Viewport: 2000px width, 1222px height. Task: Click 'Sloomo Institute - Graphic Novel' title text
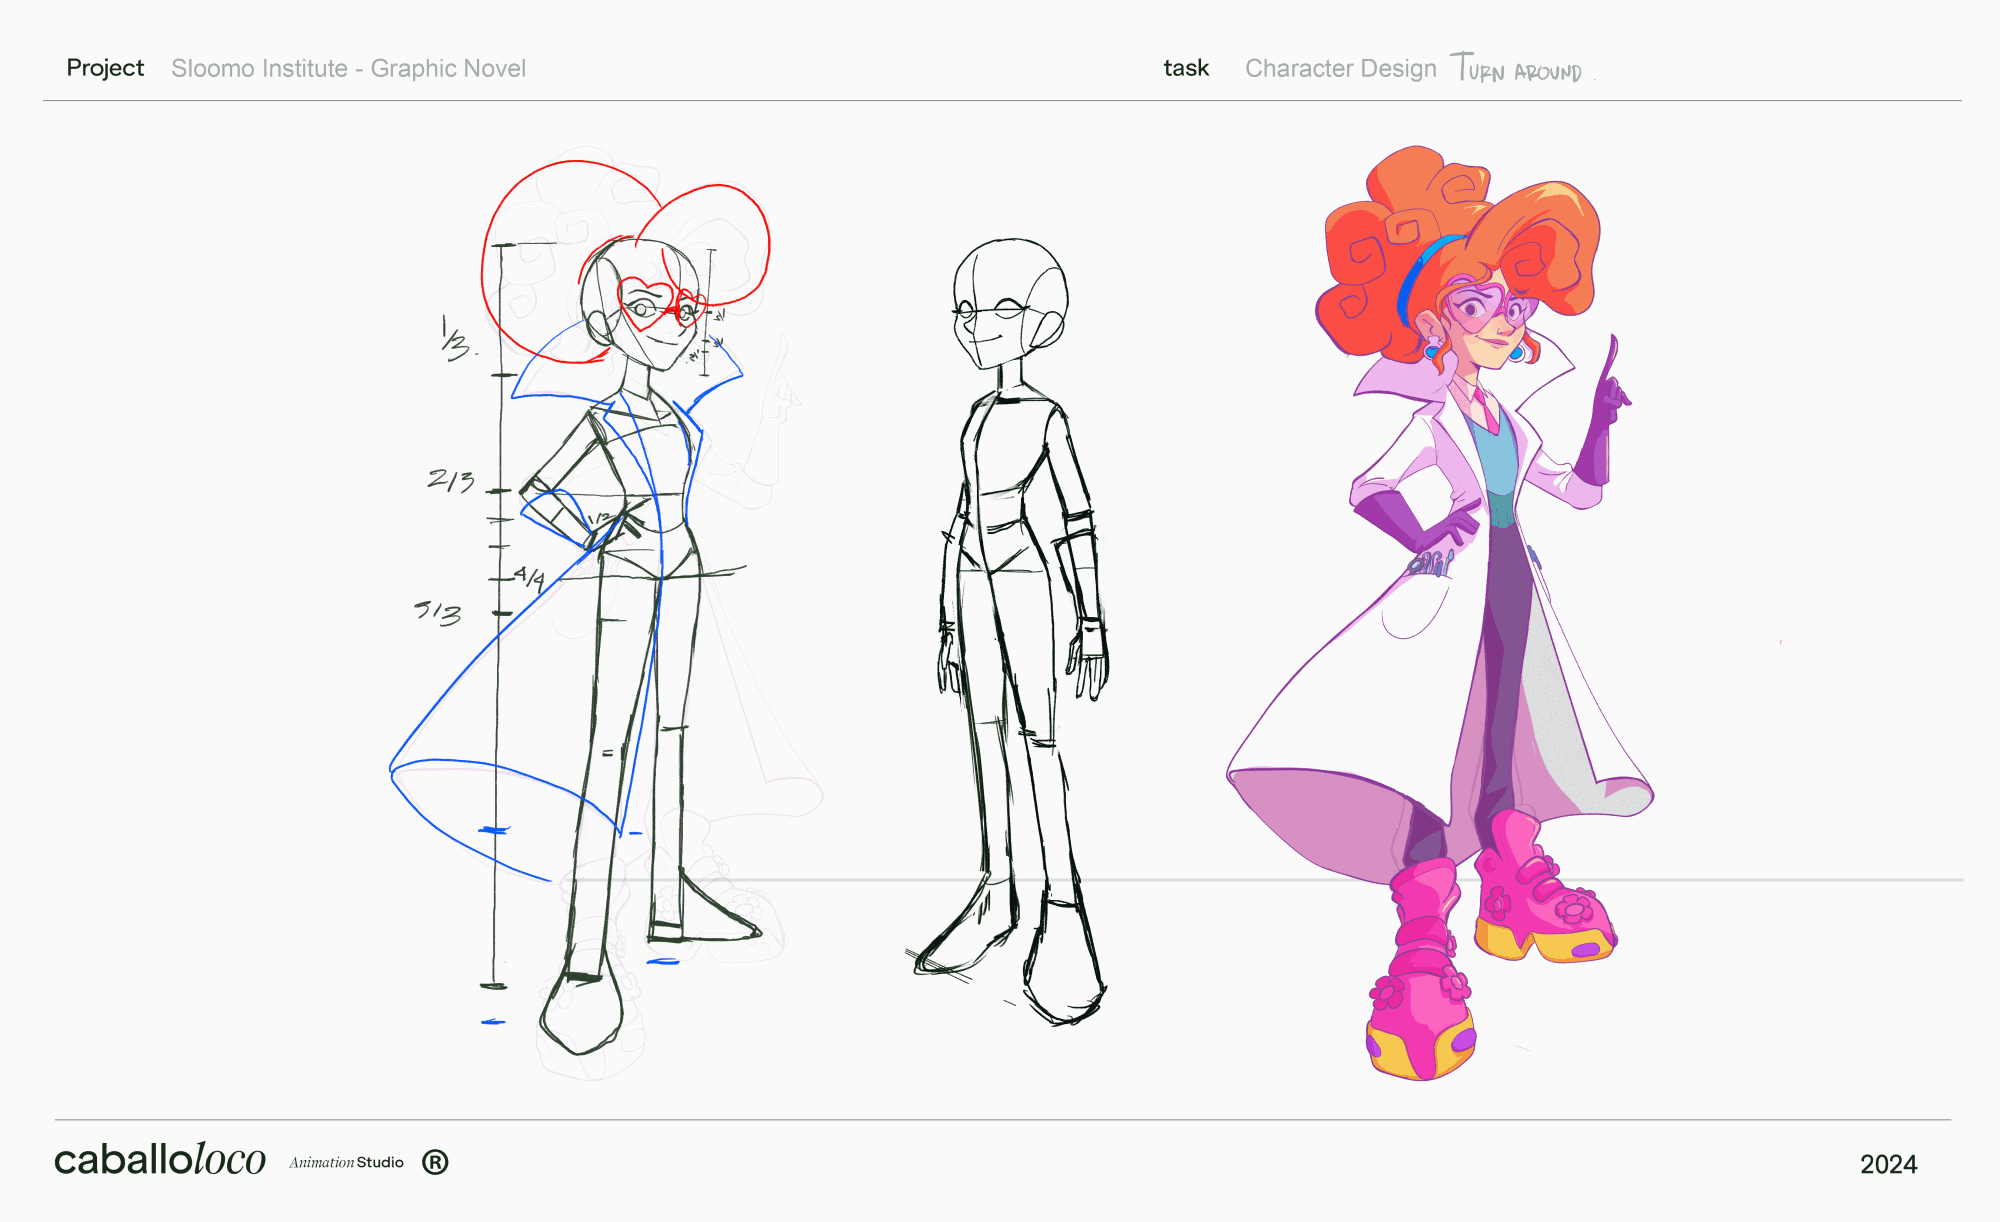348,68
